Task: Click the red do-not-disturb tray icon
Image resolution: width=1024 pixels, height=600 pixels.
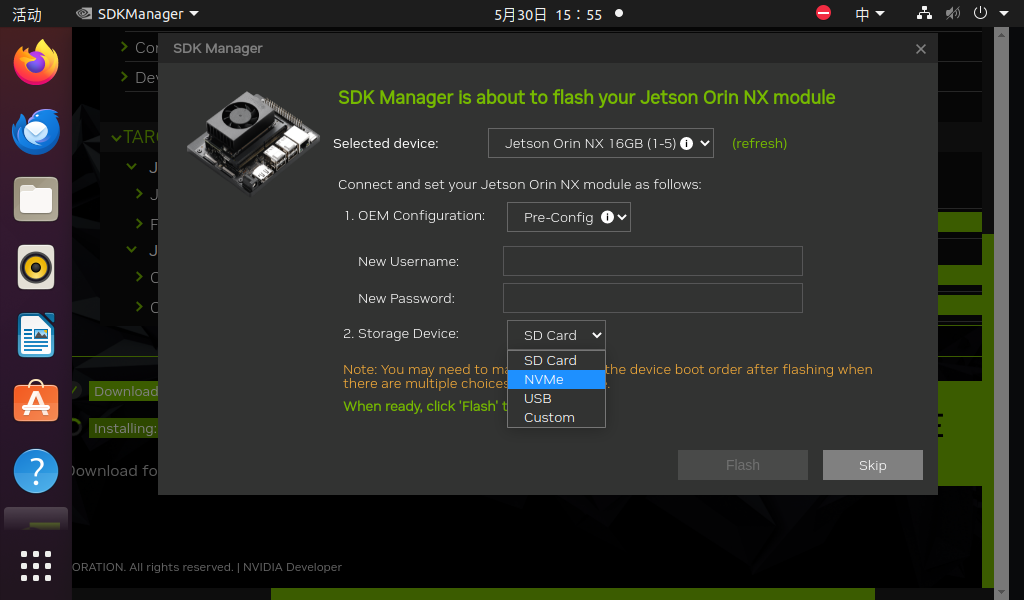Action: pos(824,13)
